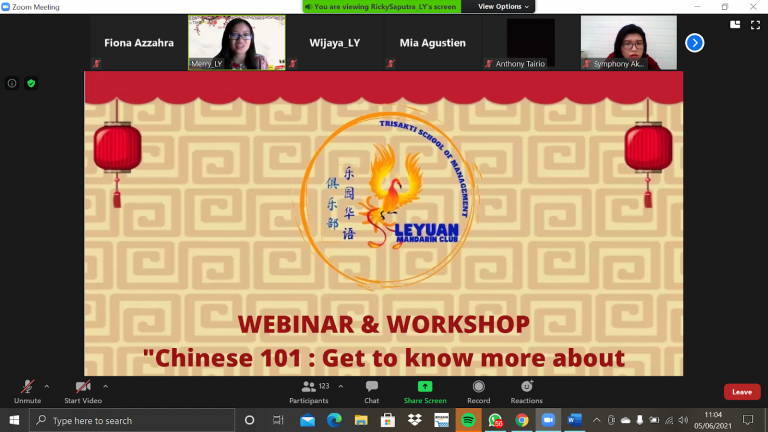Open volume speaker tray icon
This screenshot has width=768, height=432.
(x=683, y=420)
